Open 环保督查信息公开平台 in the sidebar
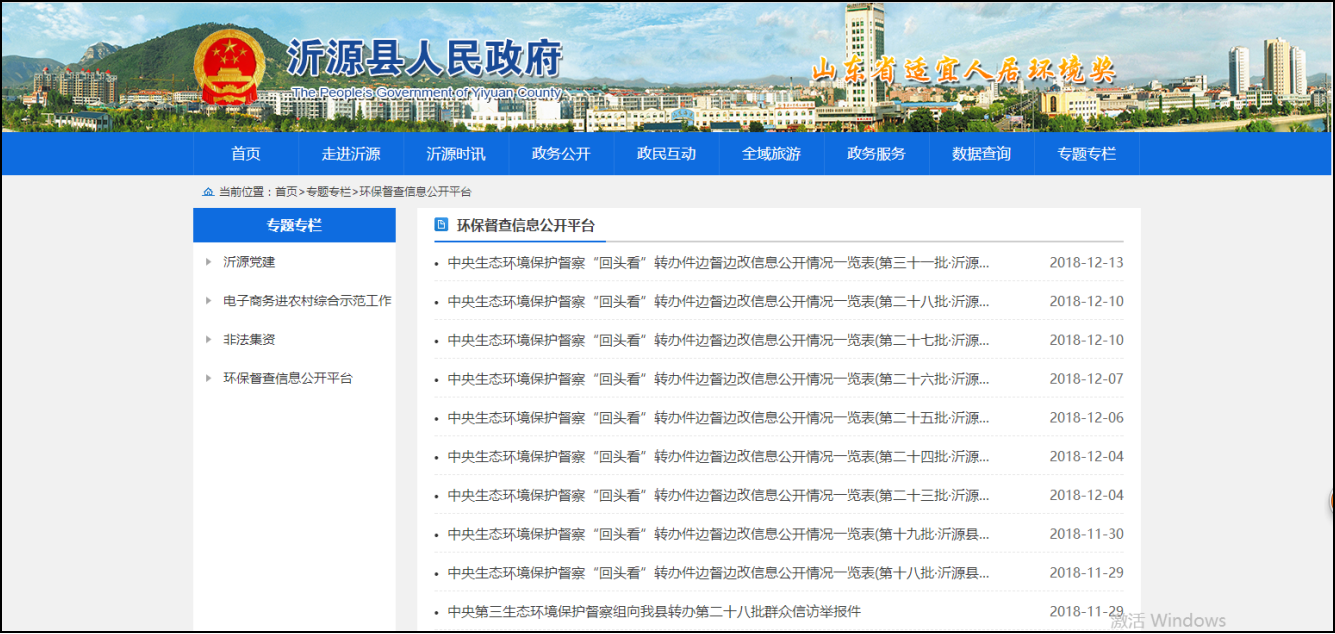 point(288,379)
